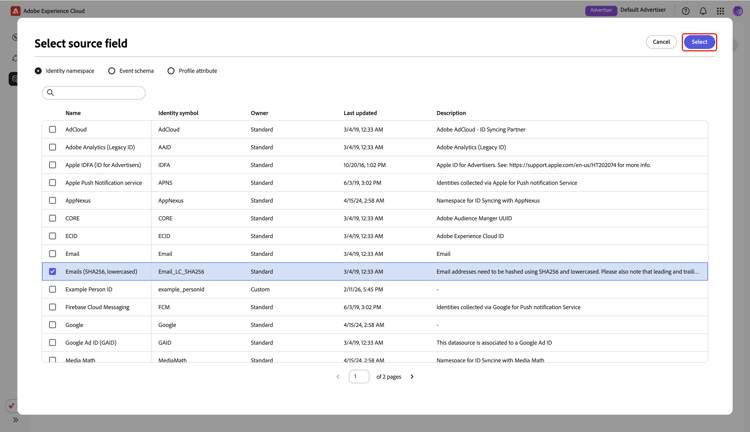This screenshot has width=750, height=432.
Task: Click 'Adobe AdCloud - ID Syncing Partner' description
Action: pos(481,130)
